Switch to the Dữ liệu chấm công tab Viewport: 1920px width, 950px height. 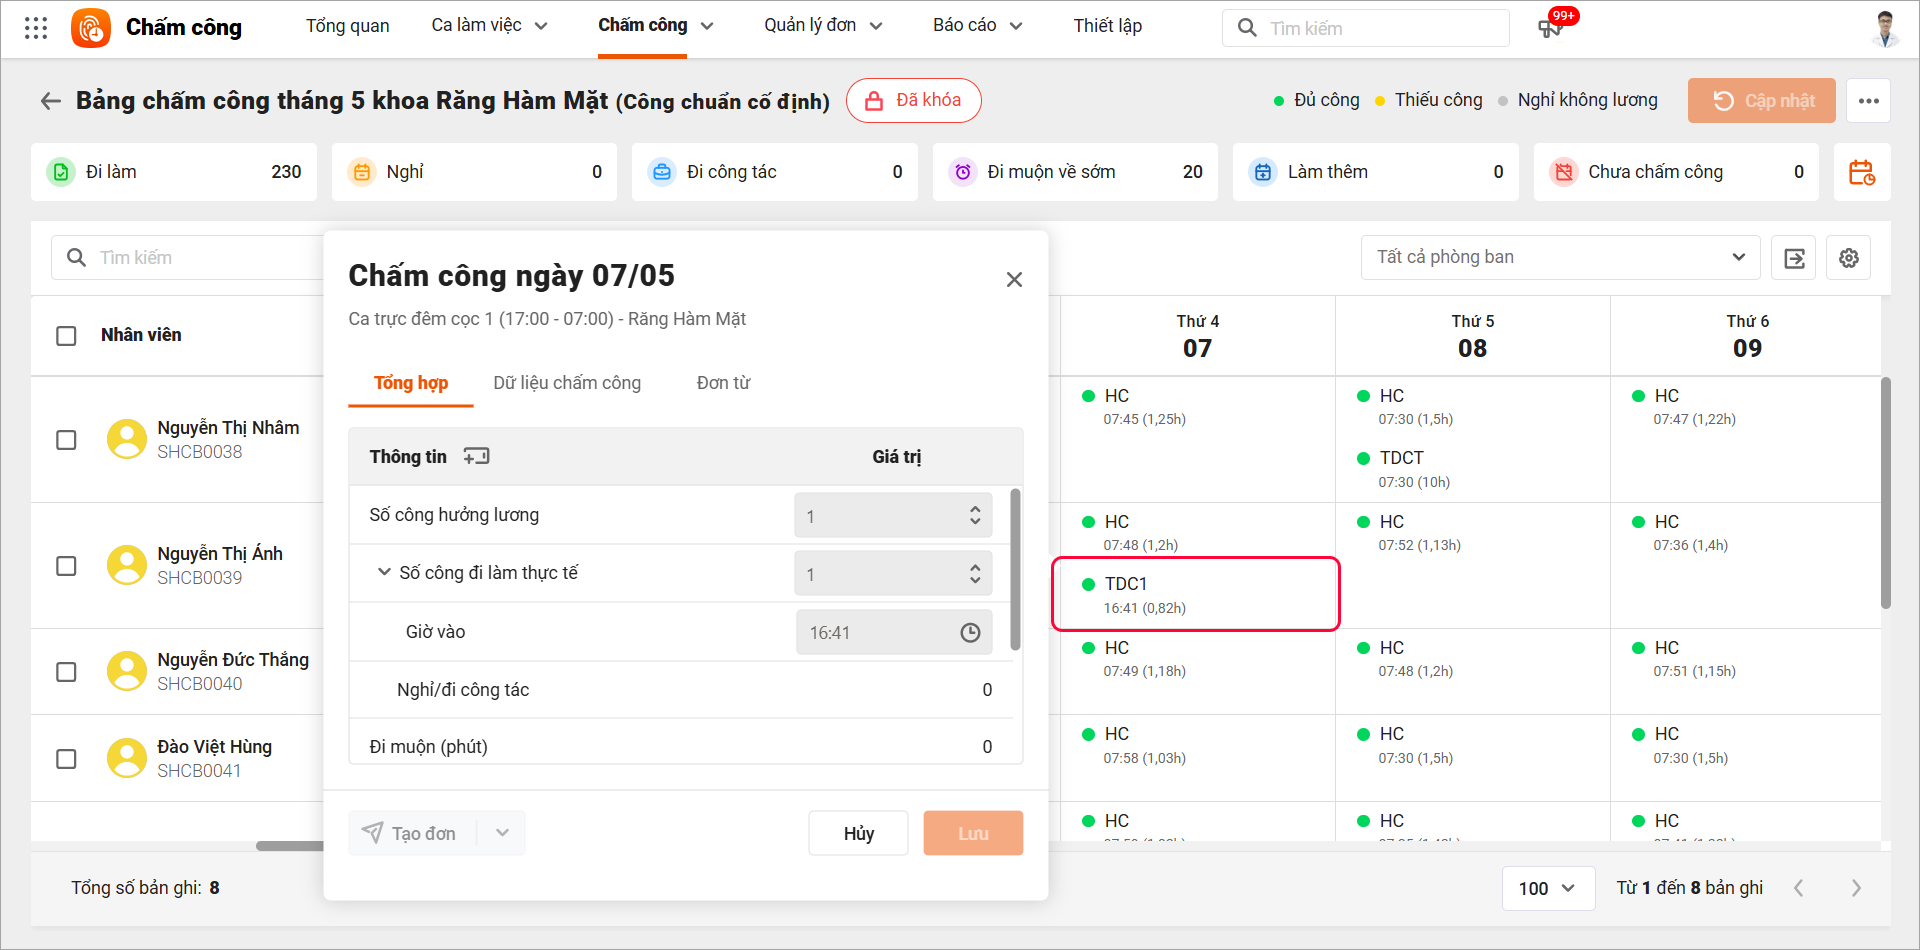coord(567,383)
